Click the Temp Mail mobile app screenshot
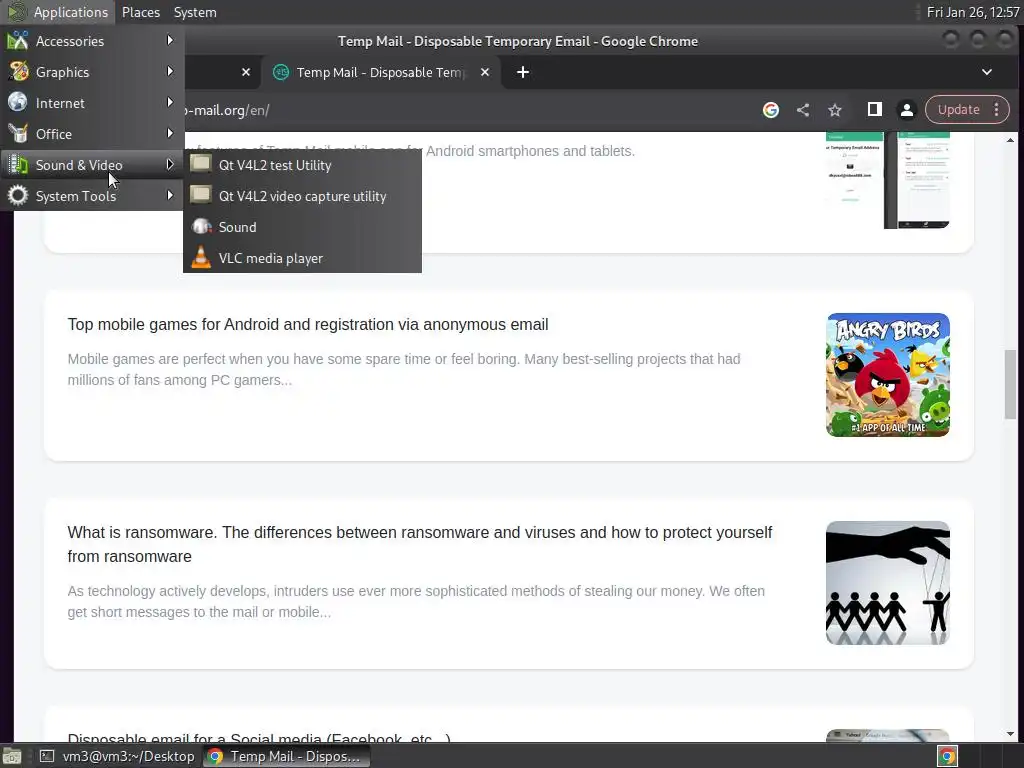The image size is (1024, 768). (x=888, y=180)
